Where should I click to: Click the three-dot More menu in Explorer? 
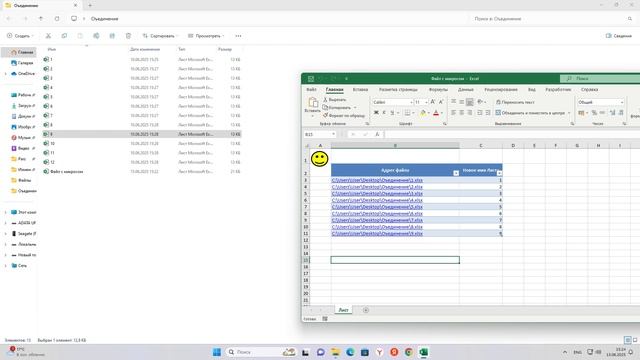pos(238,36)
